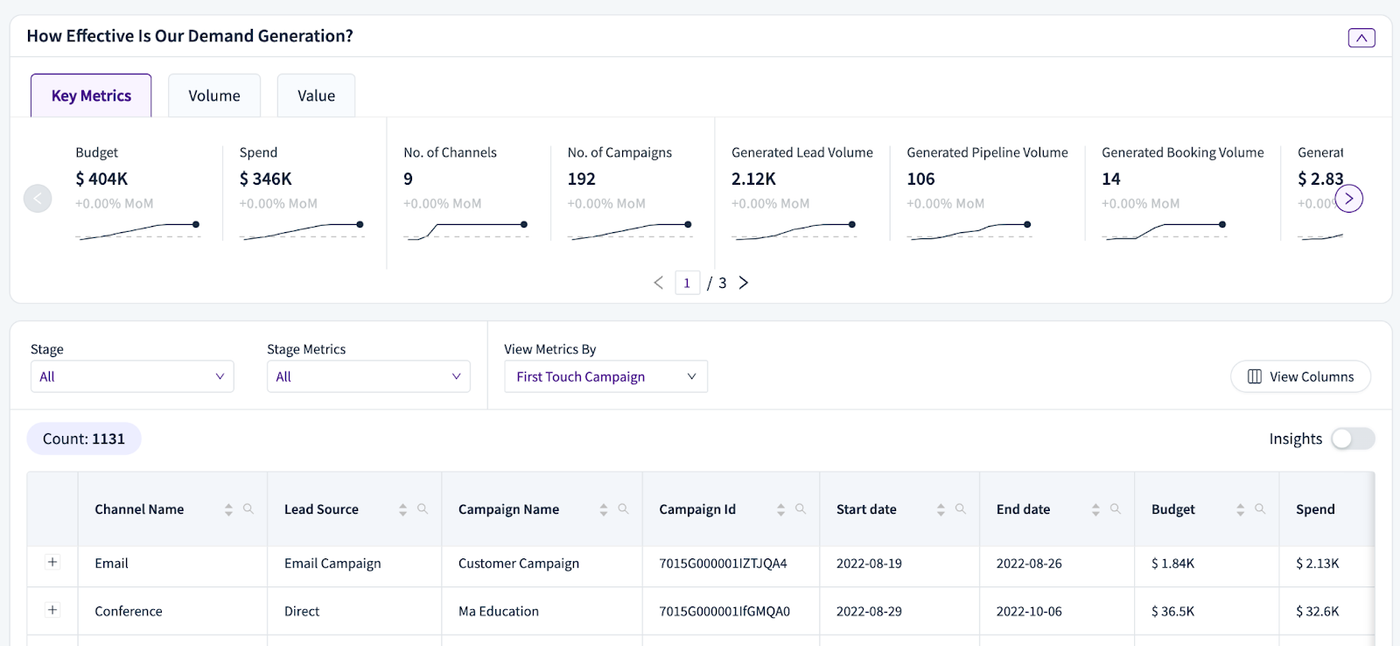This screenshot has height=646, width=1400.
Task: Click end date 2022-10-06
Action: click(1029, 611)
